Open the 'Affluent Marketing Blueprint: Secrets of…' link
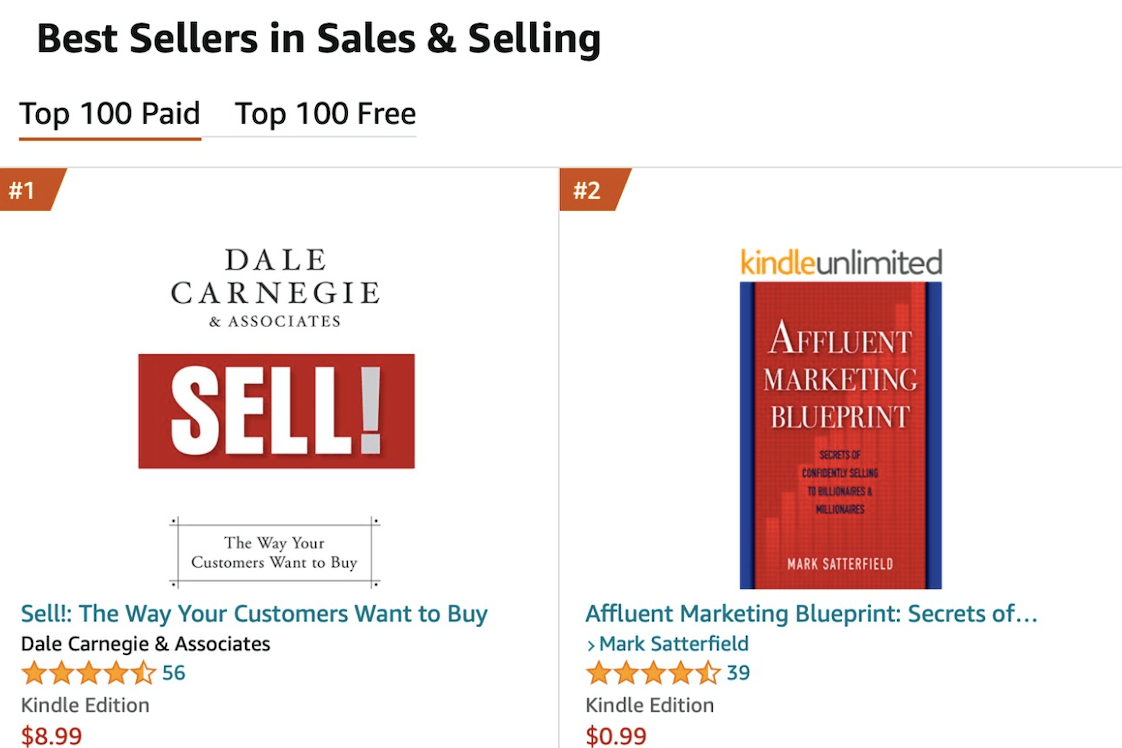 point(811,613)
